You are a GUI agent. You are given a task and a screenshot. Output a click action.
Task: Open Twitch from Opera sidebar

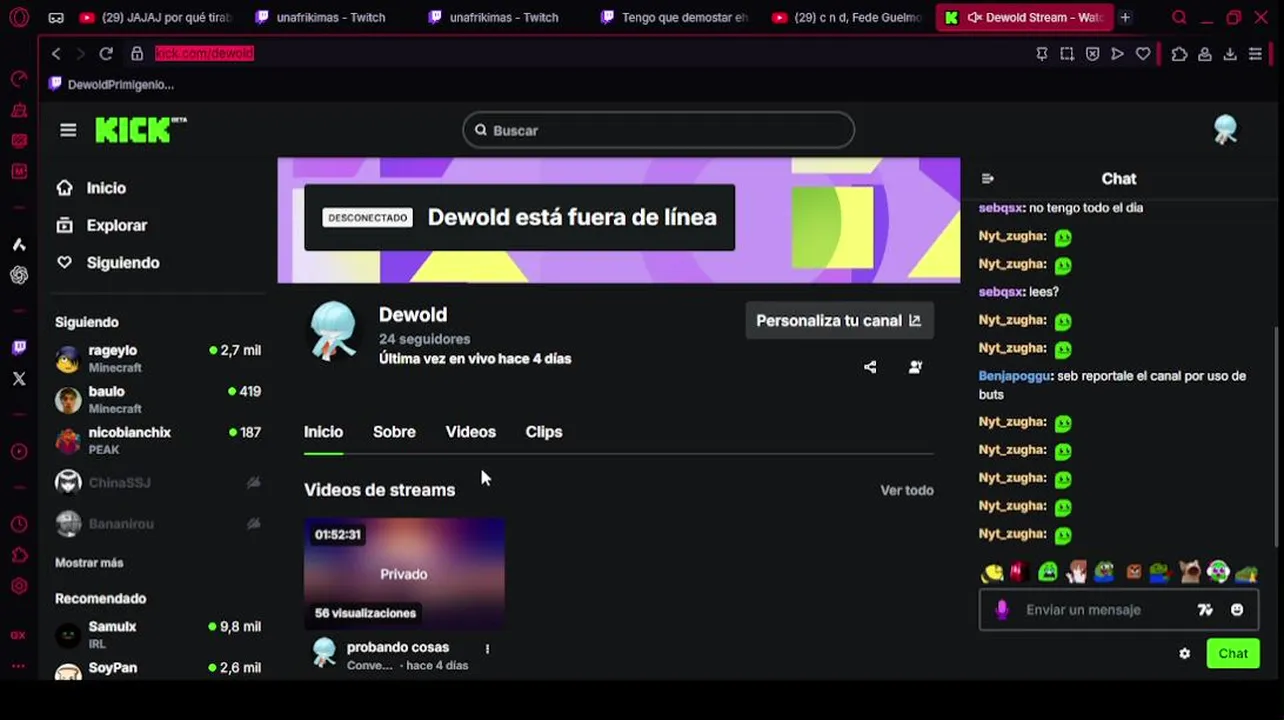tap(19, 348)
